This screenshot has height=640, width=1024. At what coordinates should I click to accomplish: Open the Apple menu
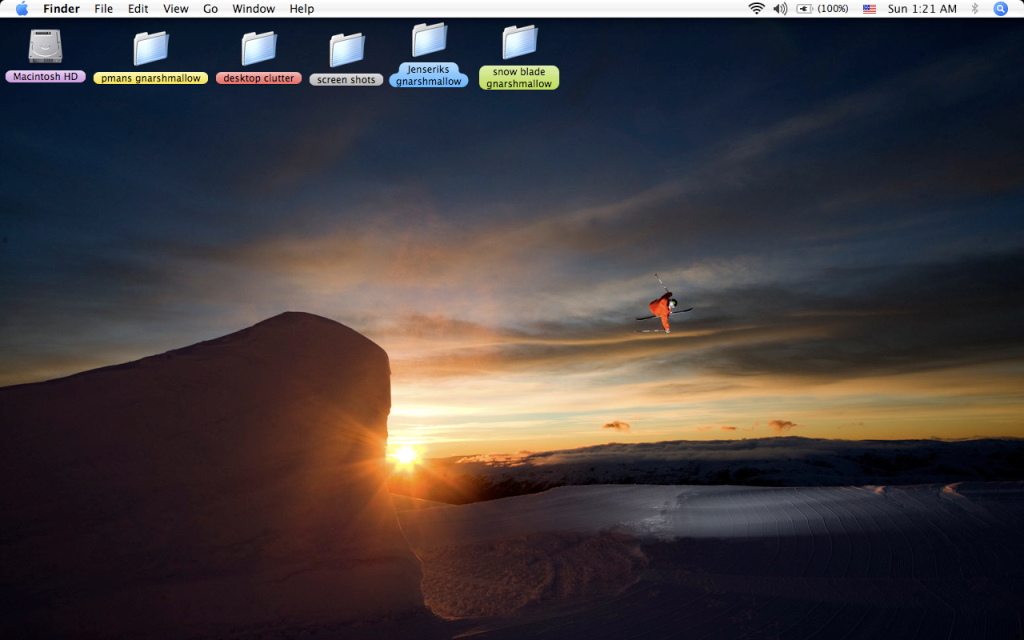[x=22, y=9]
